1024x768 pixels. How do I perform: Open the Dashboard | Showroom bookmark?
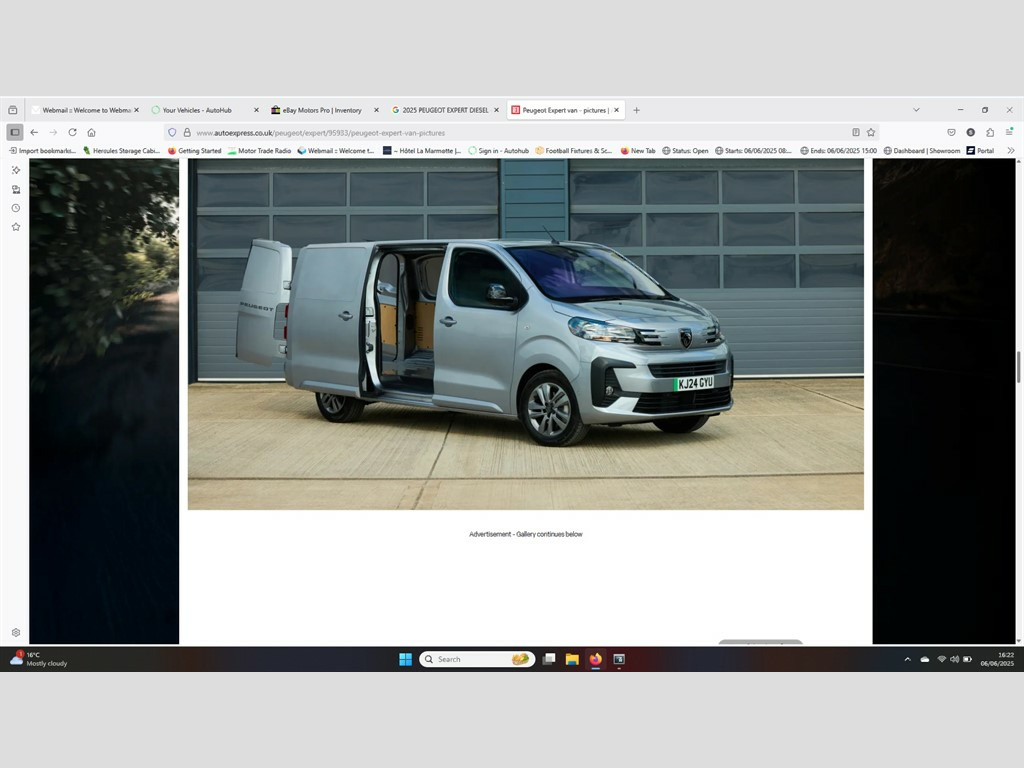pyautogui.click(x=921, y=151)
